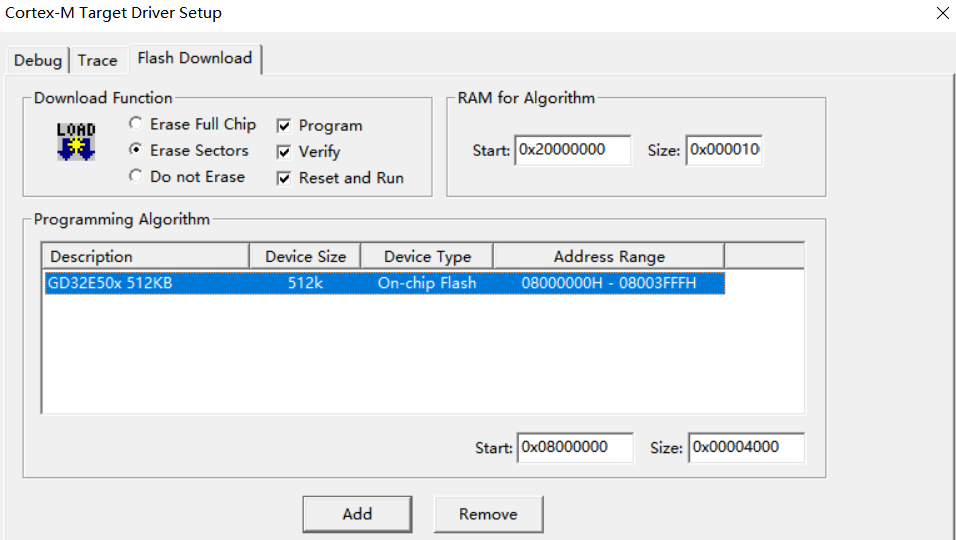This screenshot has width=956, height=540.
Task: Click the Add button
Action: click(357, 514)
